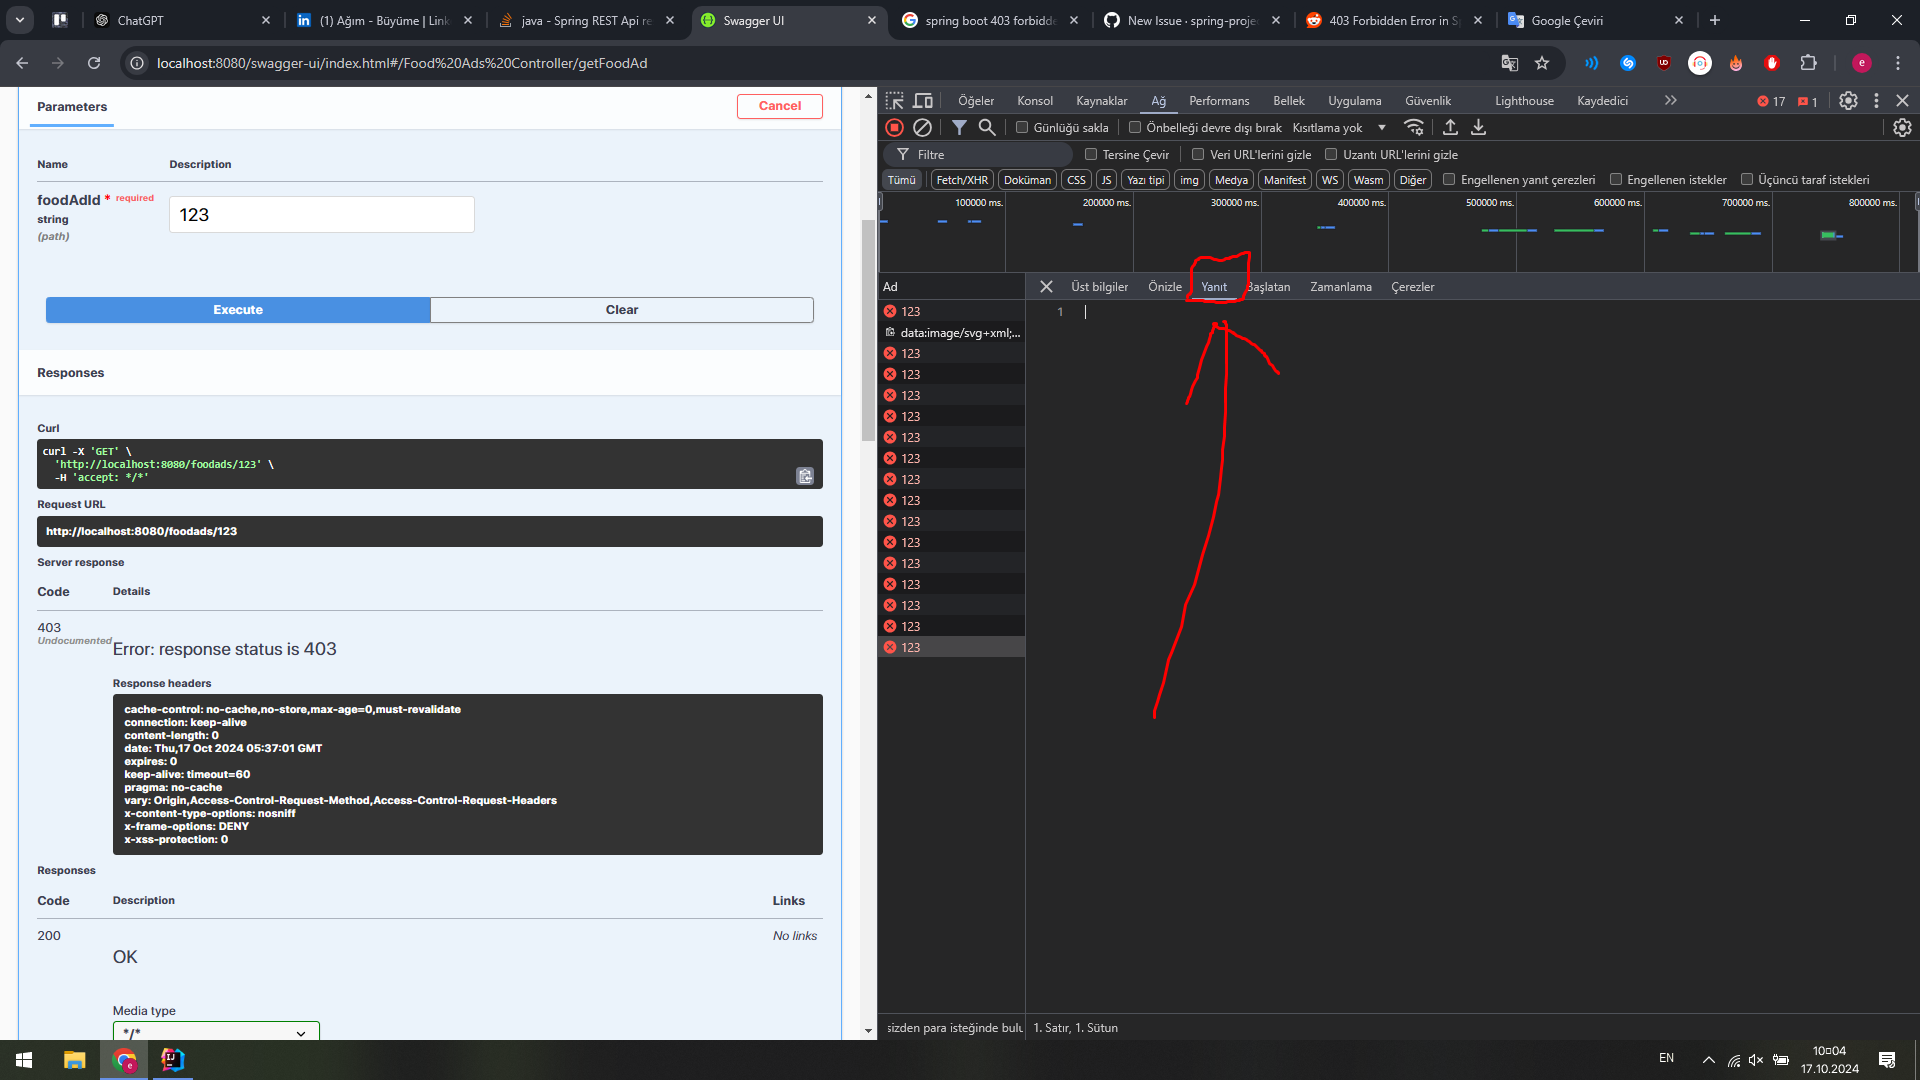Switch to the Konsol tab
1920x1080 pixels.
click(1034, 100)
